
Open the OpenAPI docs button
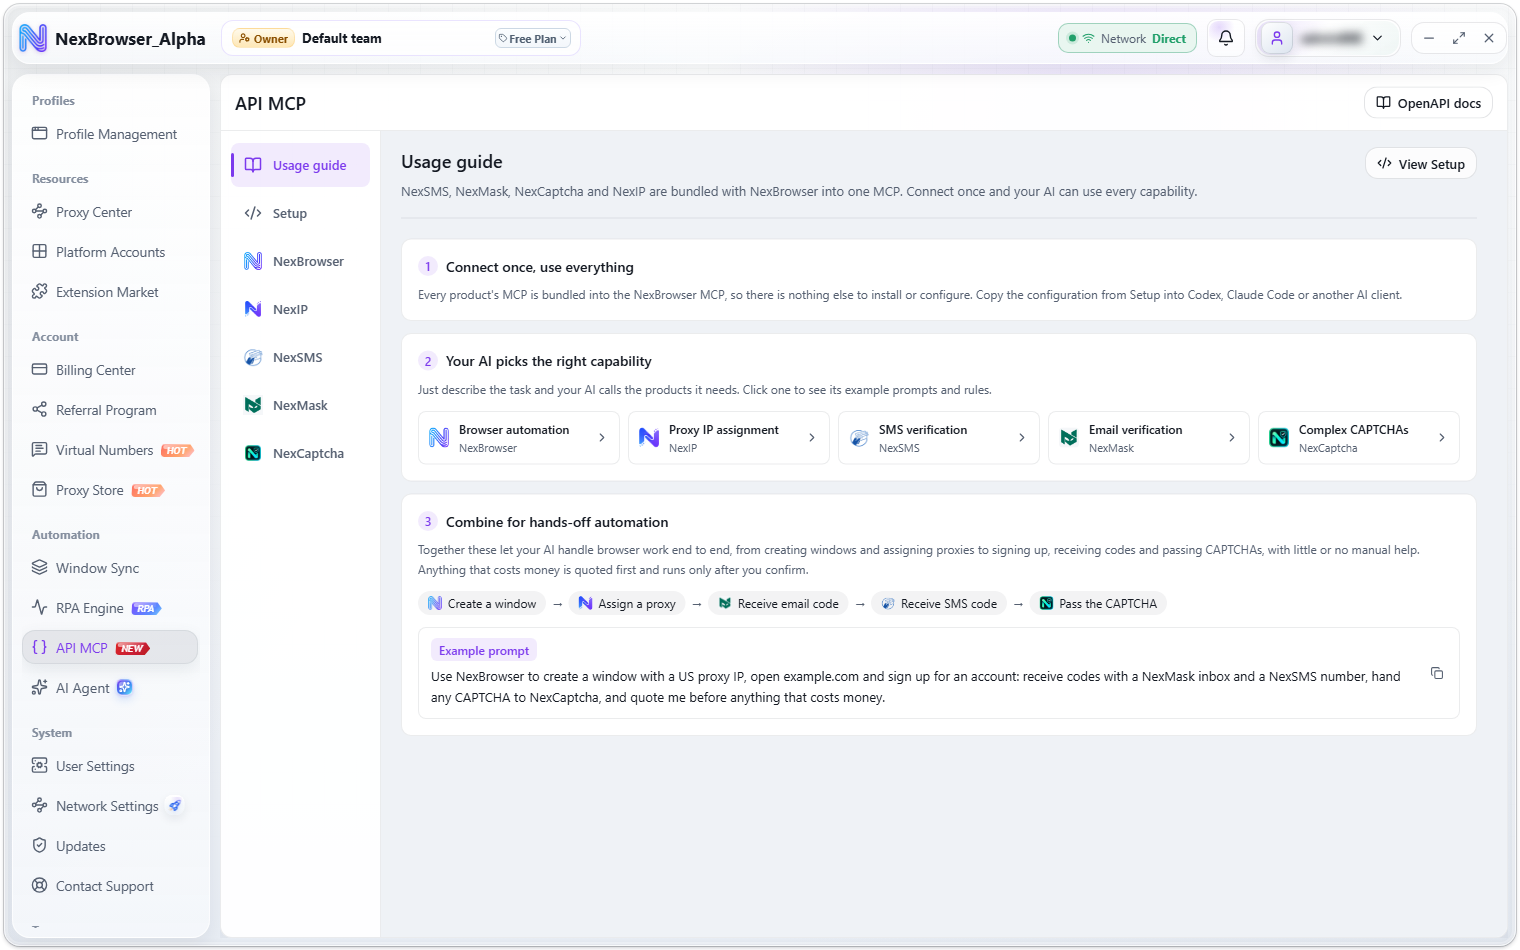tap(1428, 103)
